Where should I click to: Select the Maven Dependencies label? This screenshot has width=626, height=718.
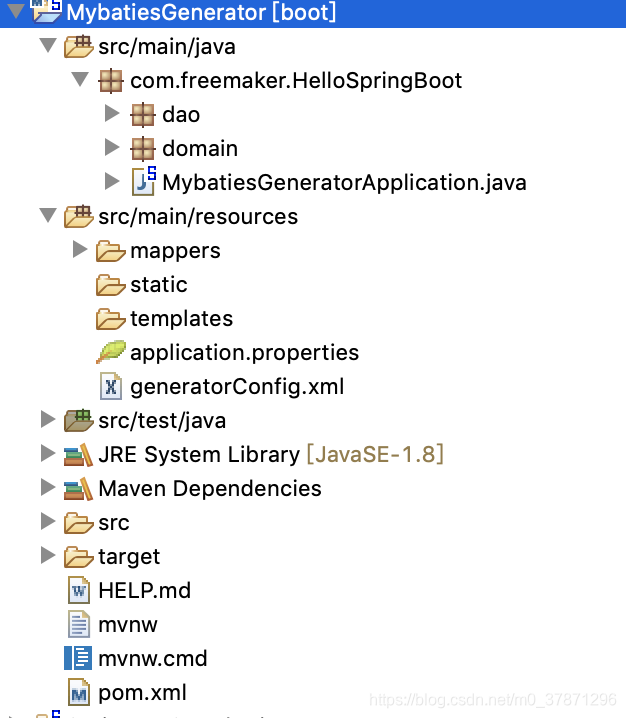pyautogui.click(x=210, y=489)
